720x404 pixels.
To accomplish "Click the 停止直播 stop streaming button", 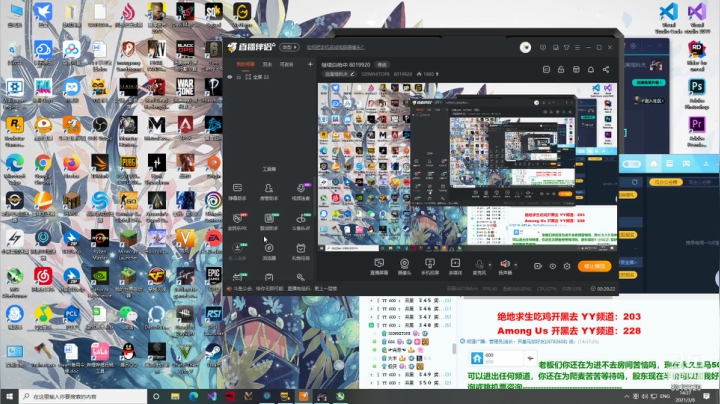I will [x=594, y=266].
